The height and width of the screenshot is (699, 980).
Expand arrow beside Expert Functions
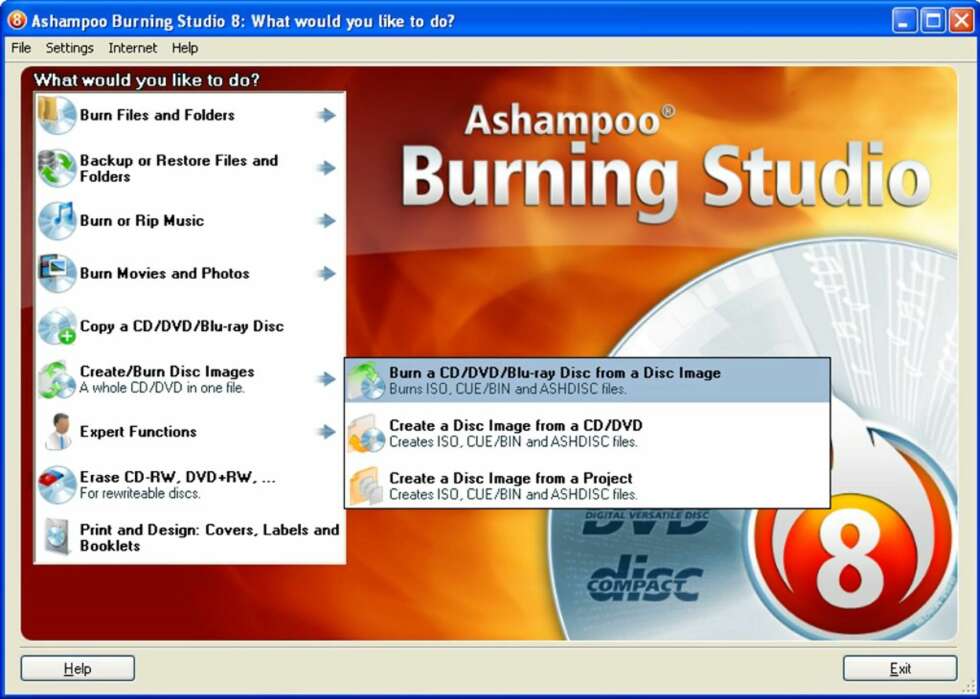pos(326,431)
